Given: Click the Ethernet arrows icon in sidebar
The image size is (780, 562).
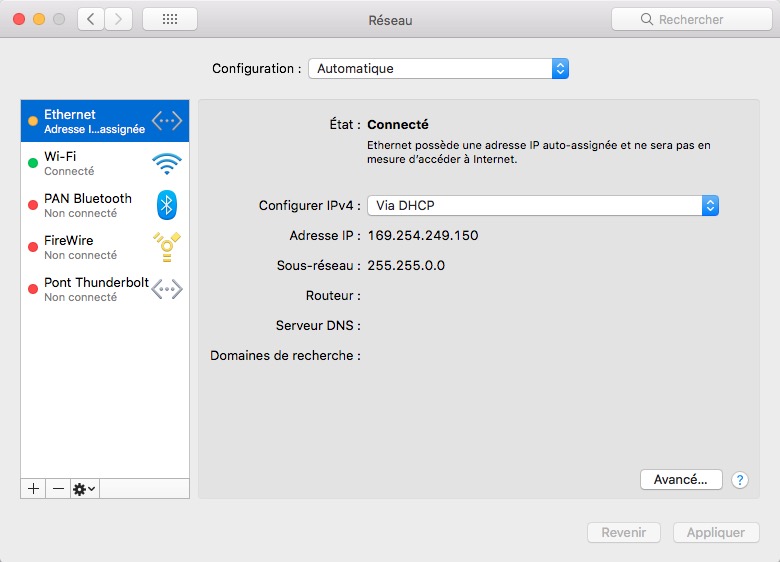Looking at the screenshot, I should 167,121.
